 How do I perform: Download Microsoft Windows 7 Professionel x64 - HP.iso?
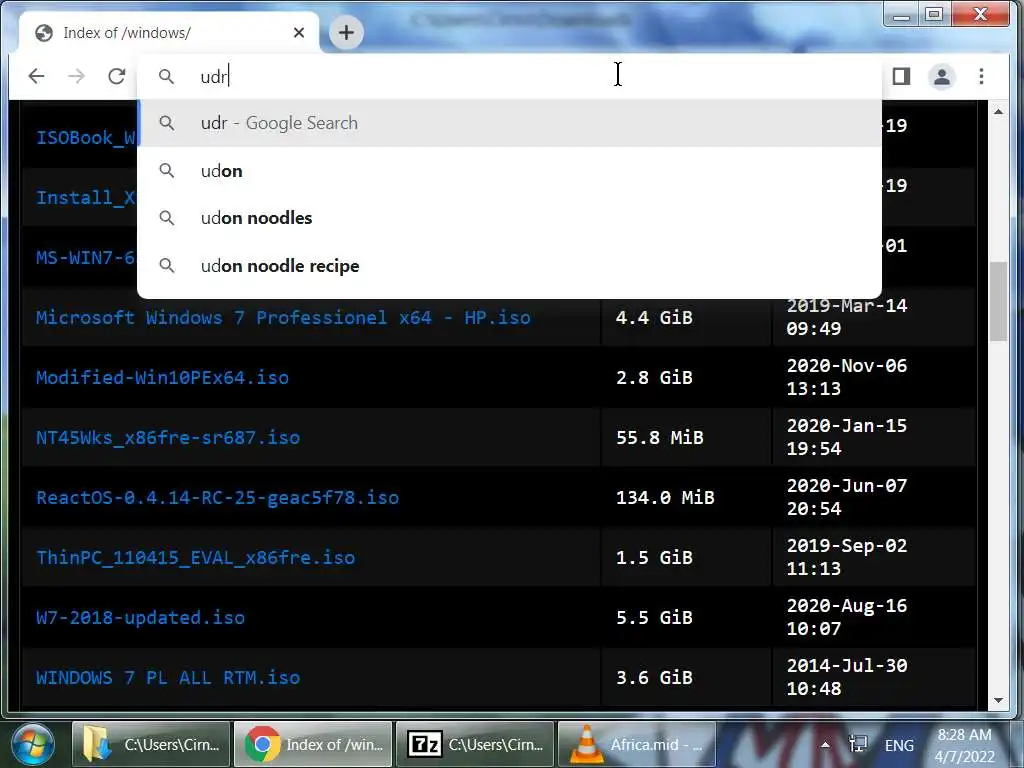pyautogui.click(x=283, y=317)
